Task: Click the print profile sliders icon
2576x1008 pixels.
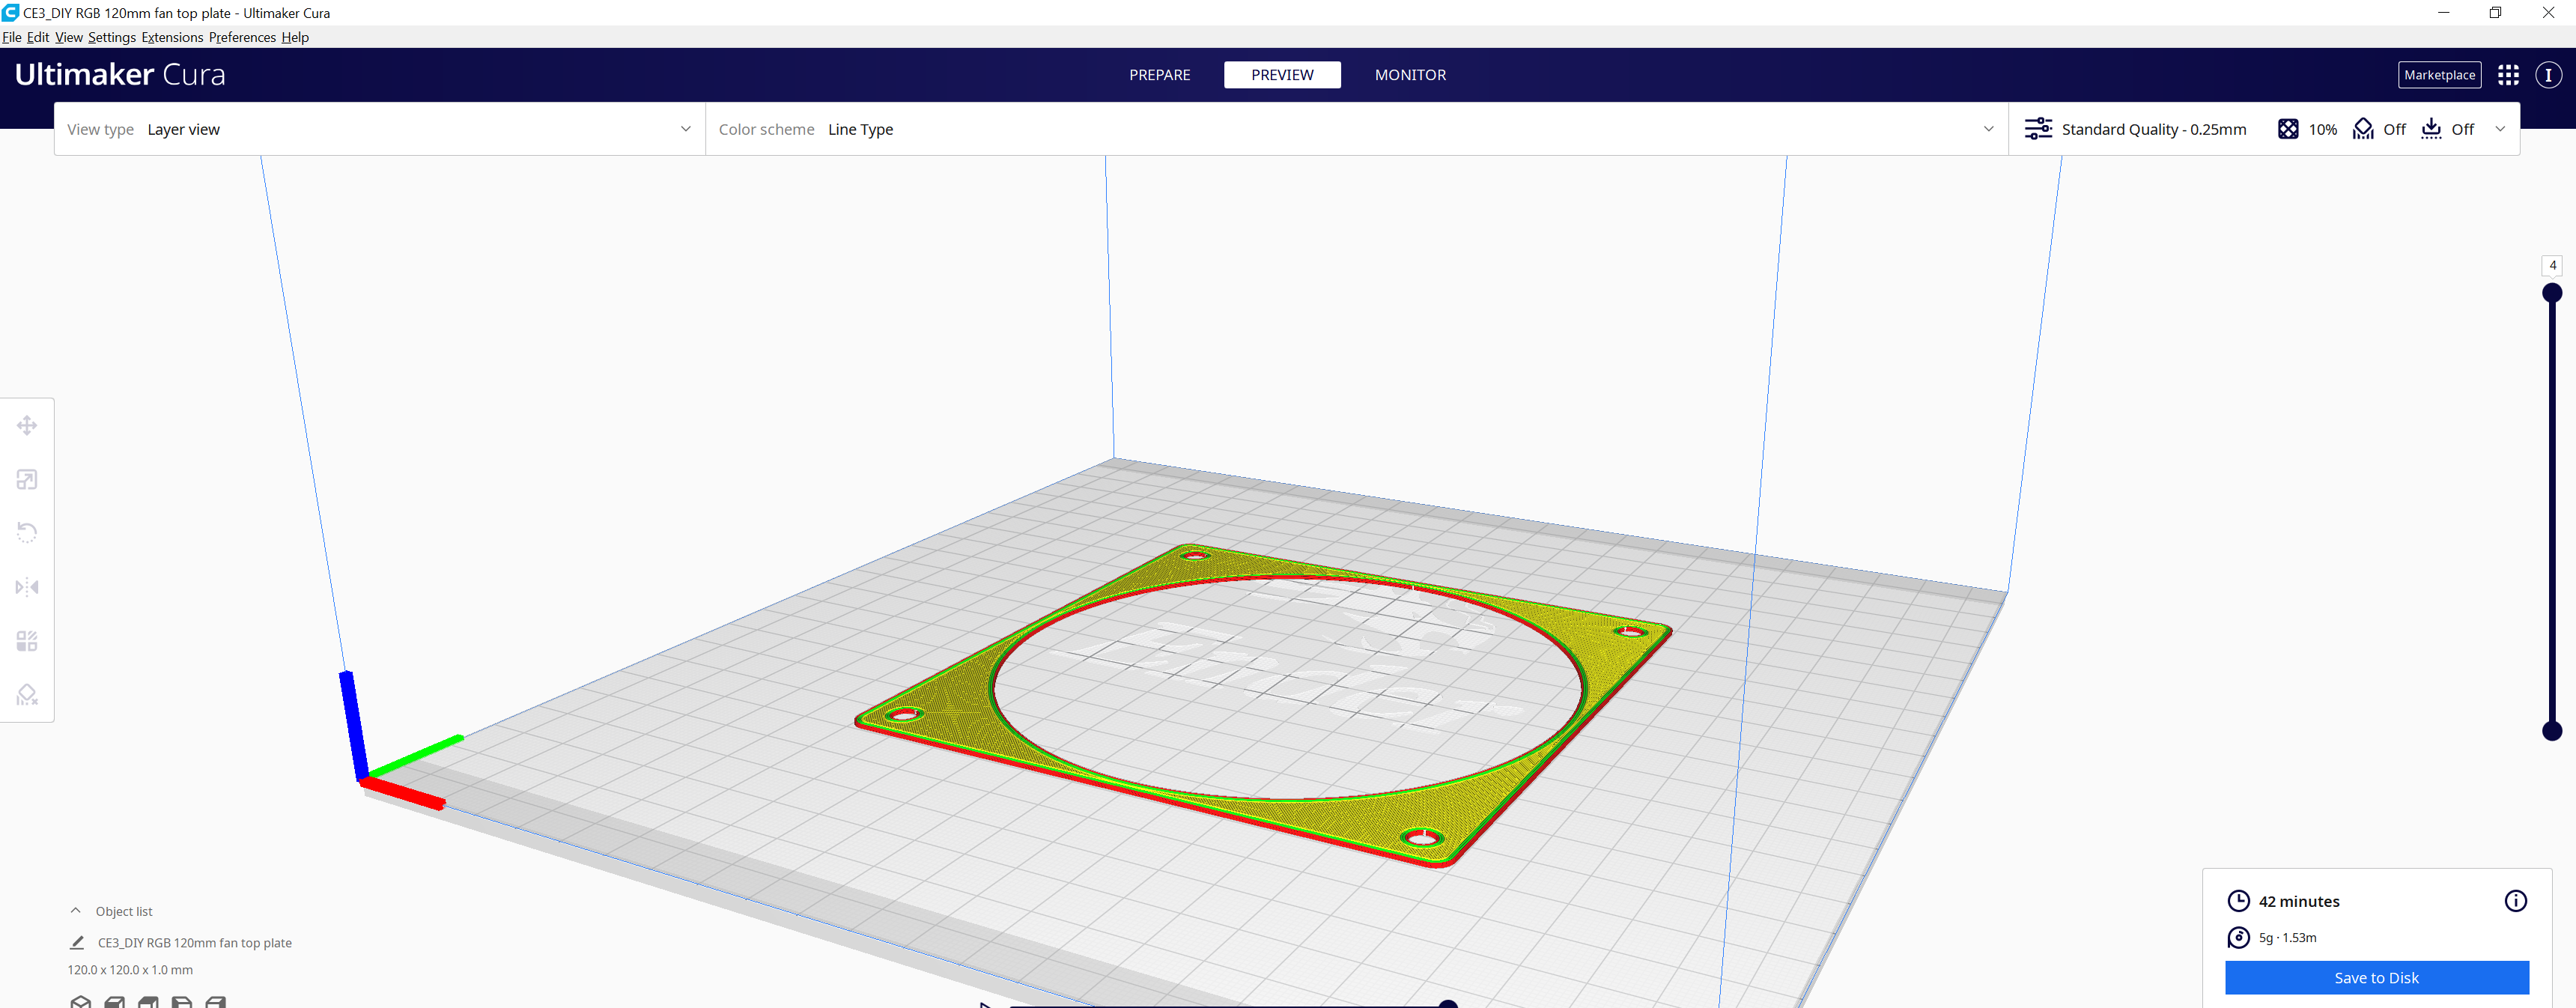Action: pos(2038,129)
